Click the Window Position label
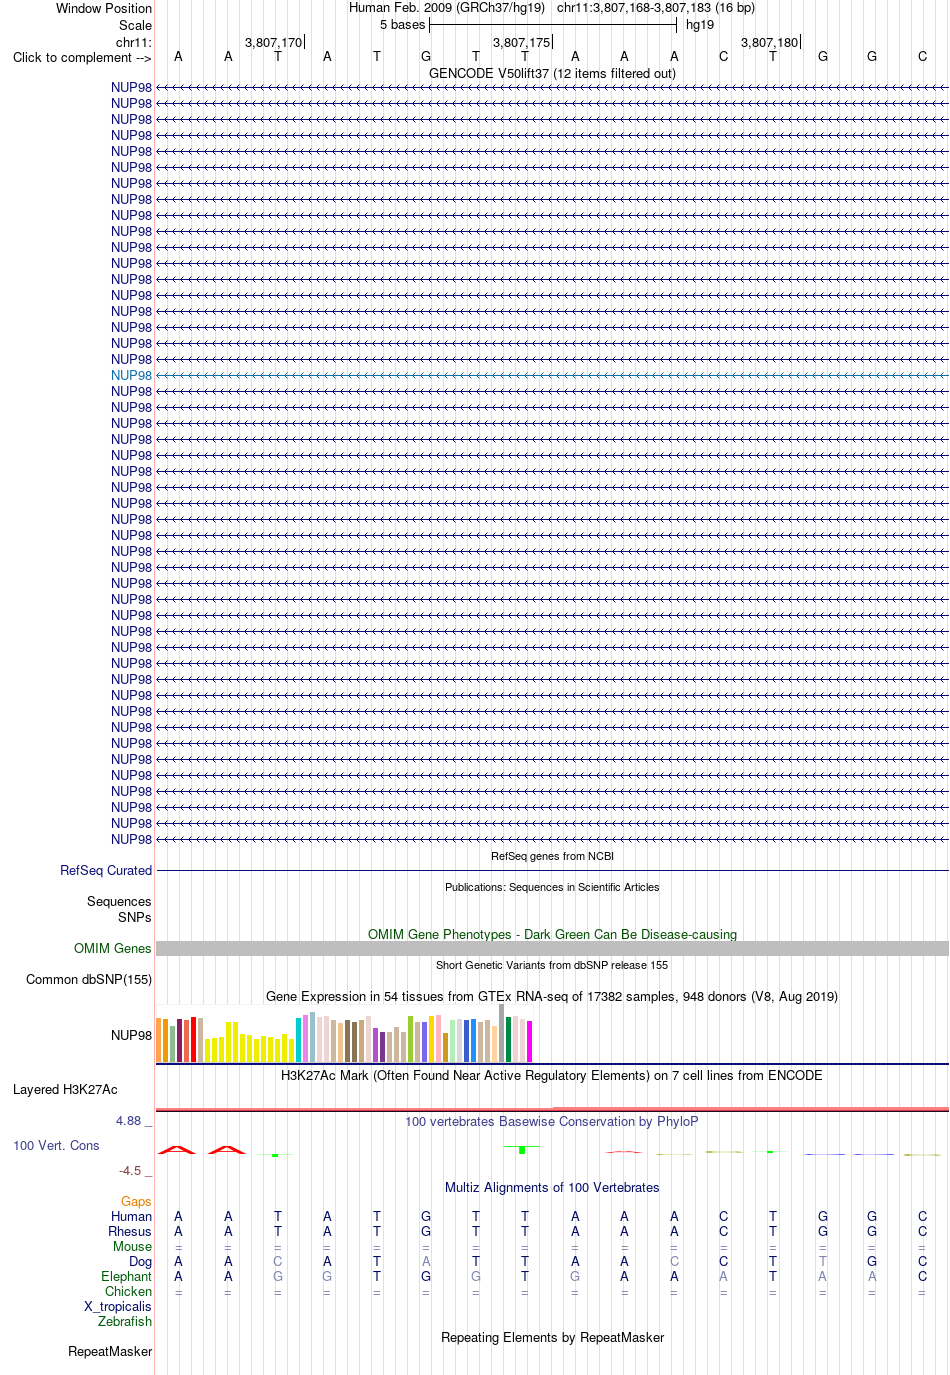 104,8
